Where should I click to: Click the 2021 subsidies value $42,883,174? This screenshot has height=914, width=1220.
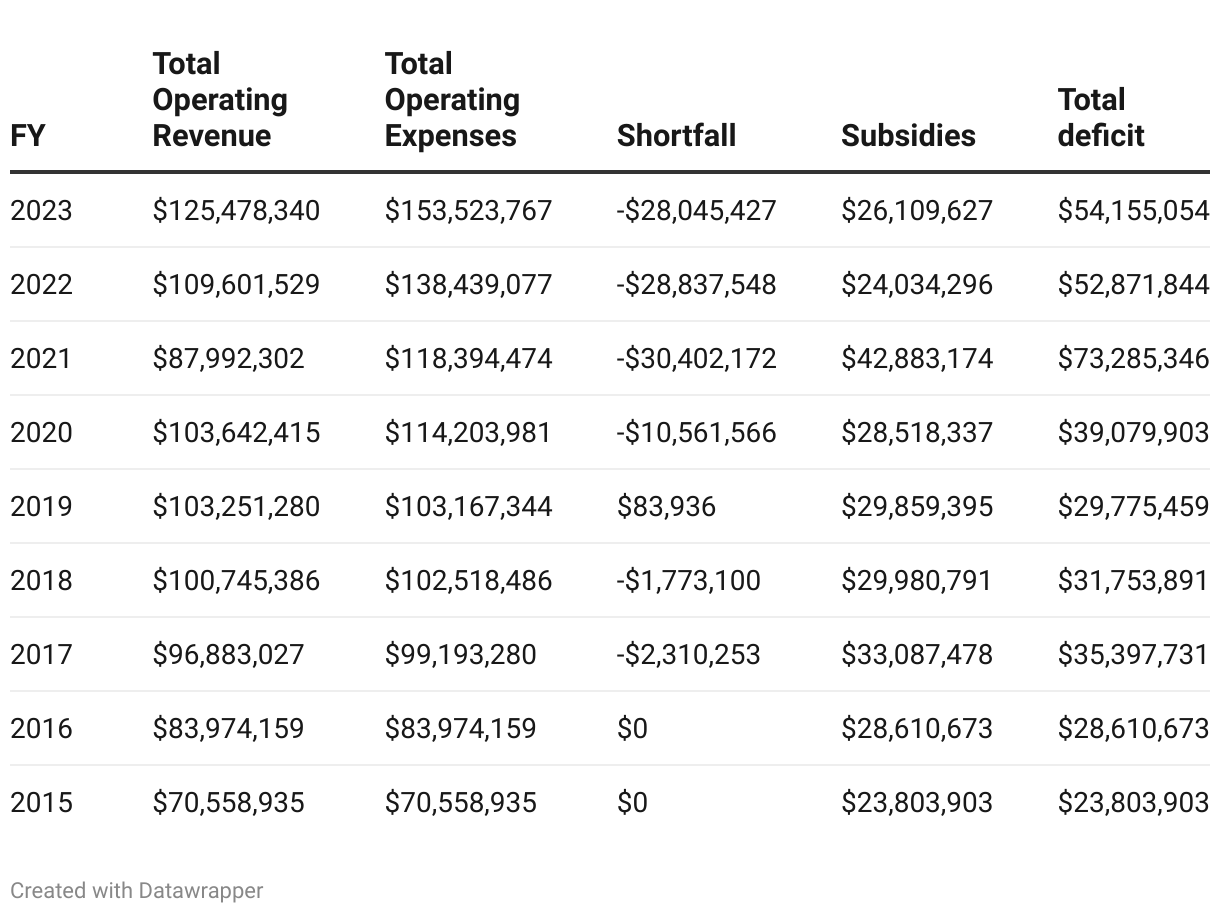coord(917,359)
